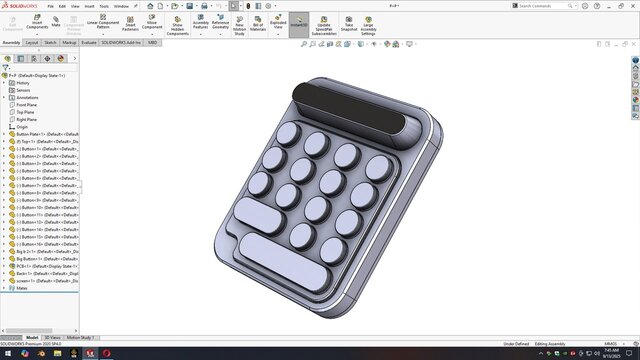Click Zoom to Fit in view toolbar
Image resolution: width=640 pixels, height=360 pixels.
pos(304,44)
